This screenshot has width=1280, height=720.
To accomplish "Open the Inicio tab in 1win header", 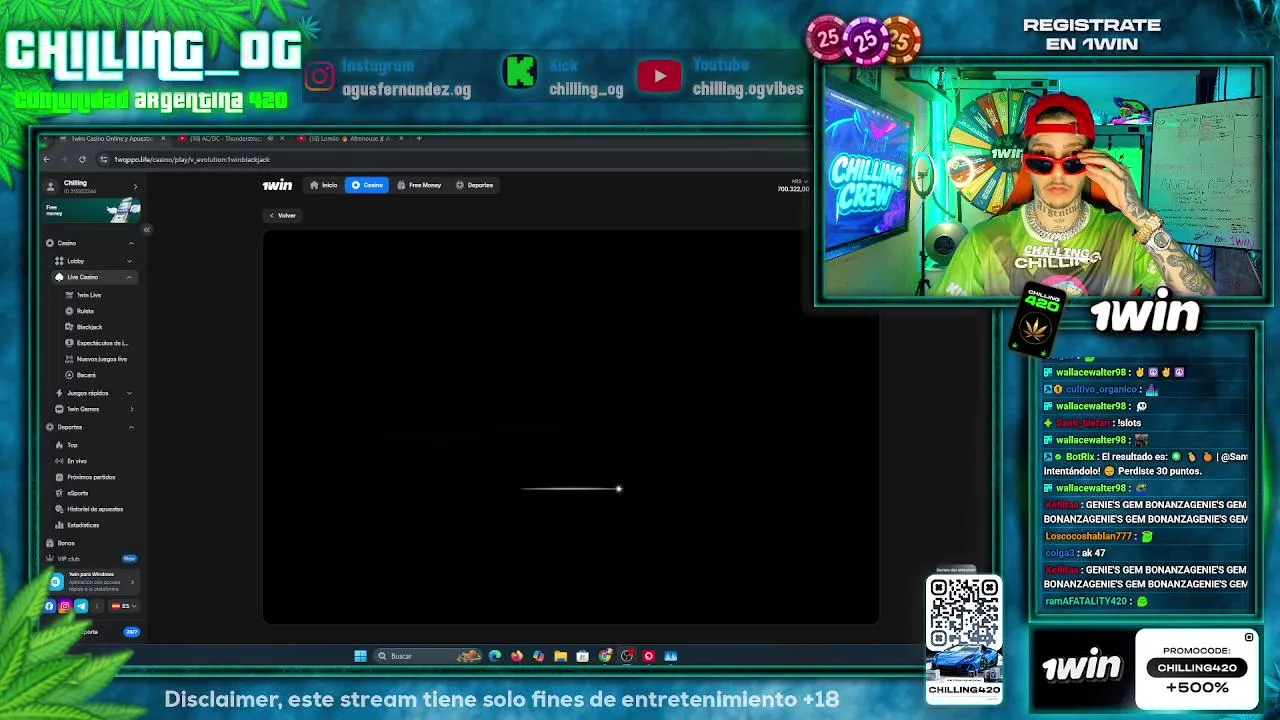I will click(x=324, y=185).
